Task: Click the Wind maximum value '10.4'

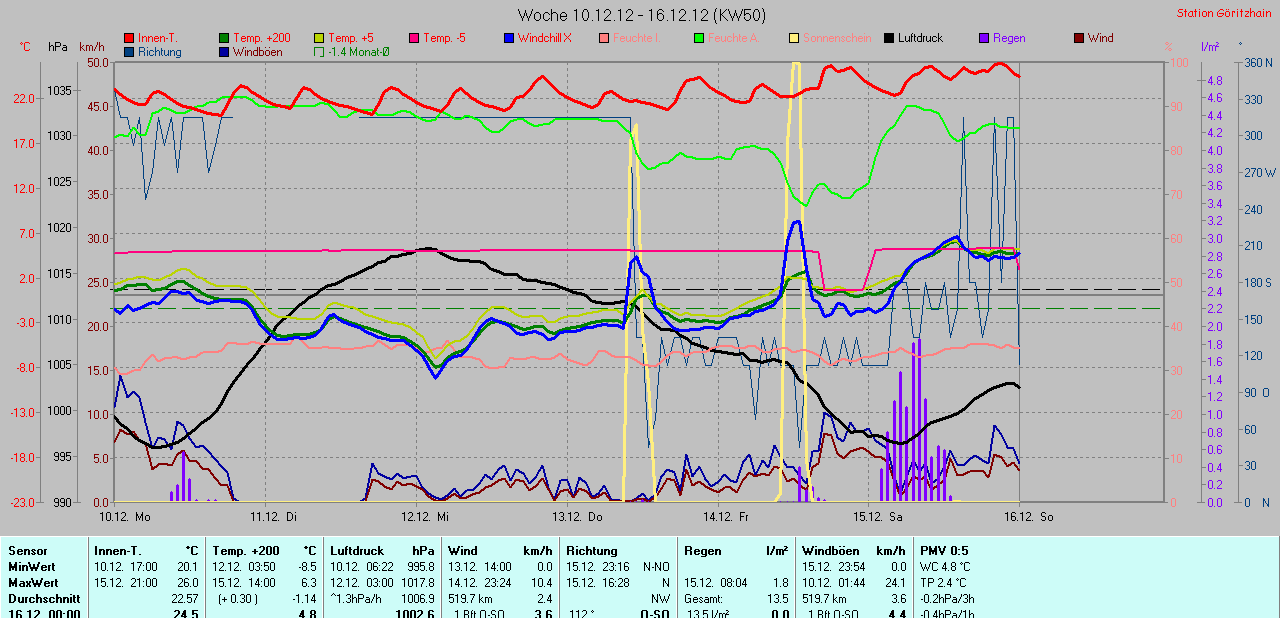Action: click(x=541, y=582)
